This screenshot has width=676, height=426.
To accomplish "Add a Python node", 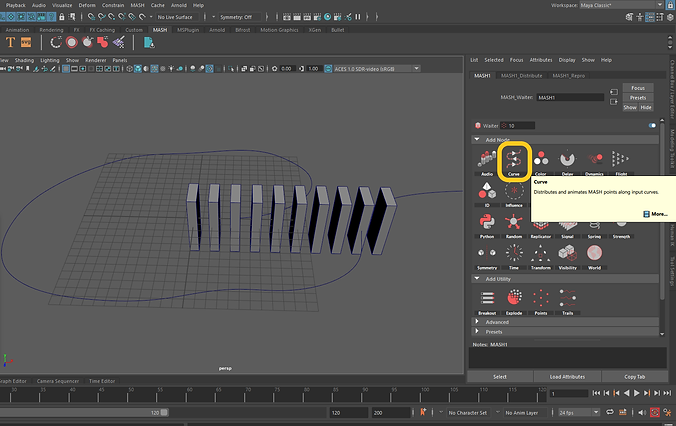I will (487, 226).
